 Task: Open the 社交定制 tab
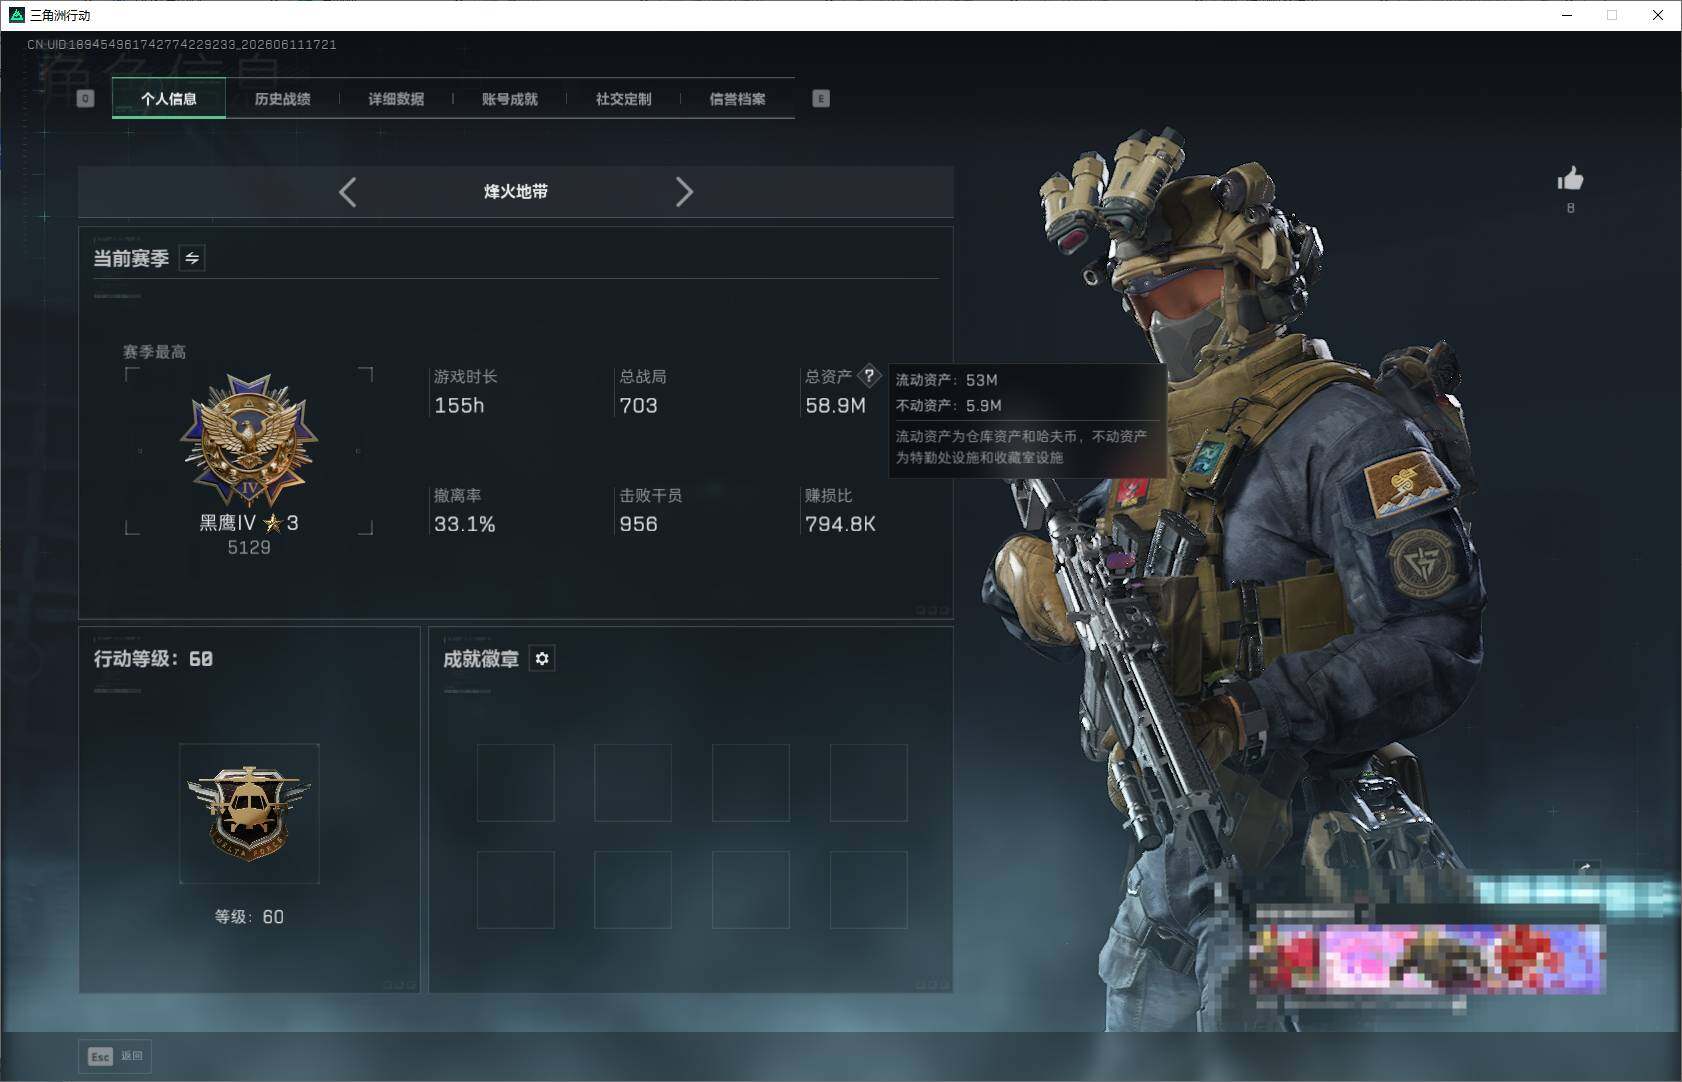[x=623, y=98]
